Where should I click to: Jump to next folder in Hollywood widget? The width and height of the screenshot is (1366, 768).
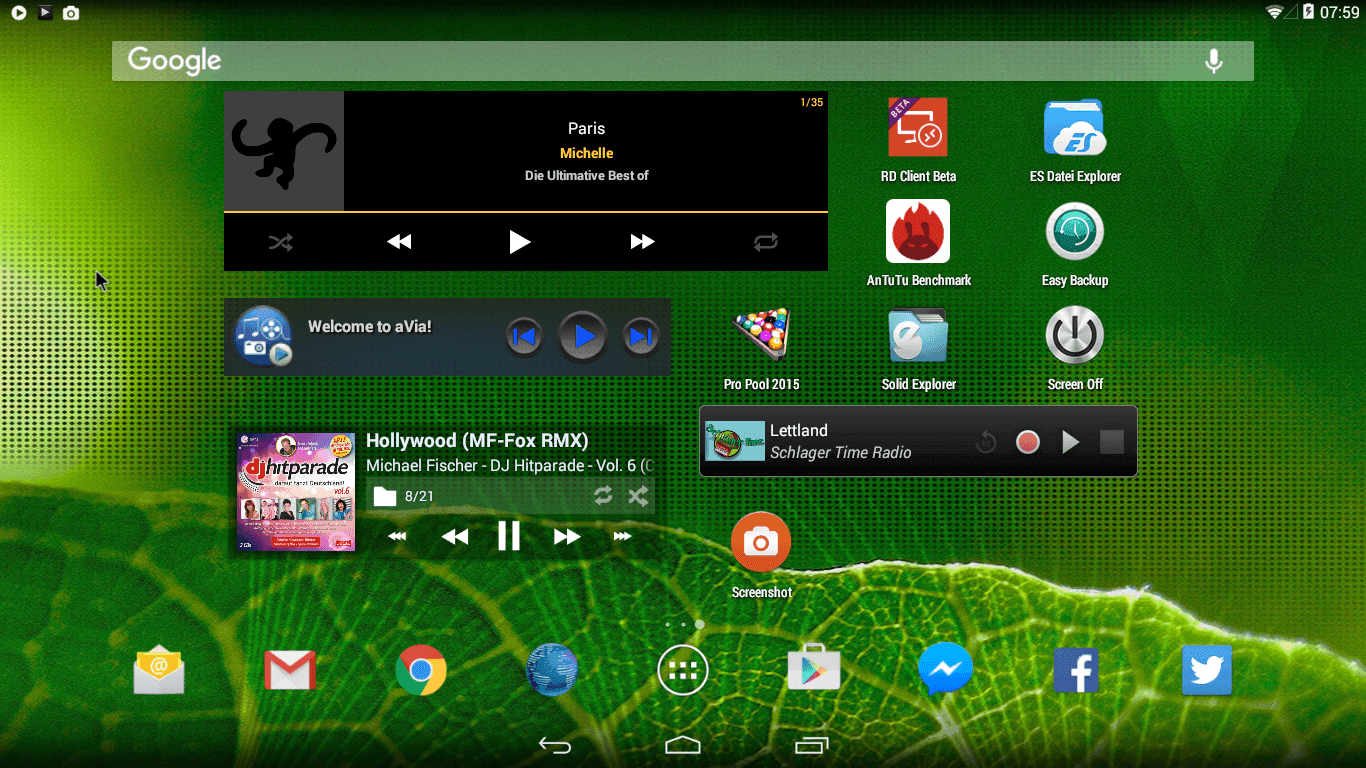[622, 537]
